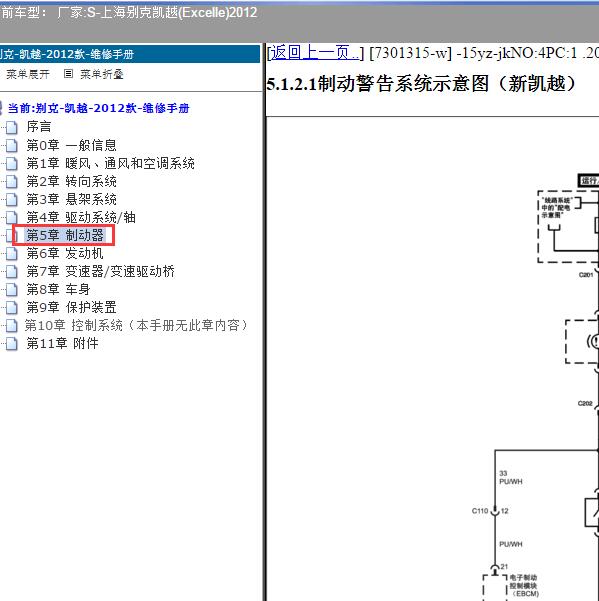Click the current manual root 当前:别克-凯越-2012款-维修手册
This screenshot has height=601, width=599.
click(x=98, y=108)
